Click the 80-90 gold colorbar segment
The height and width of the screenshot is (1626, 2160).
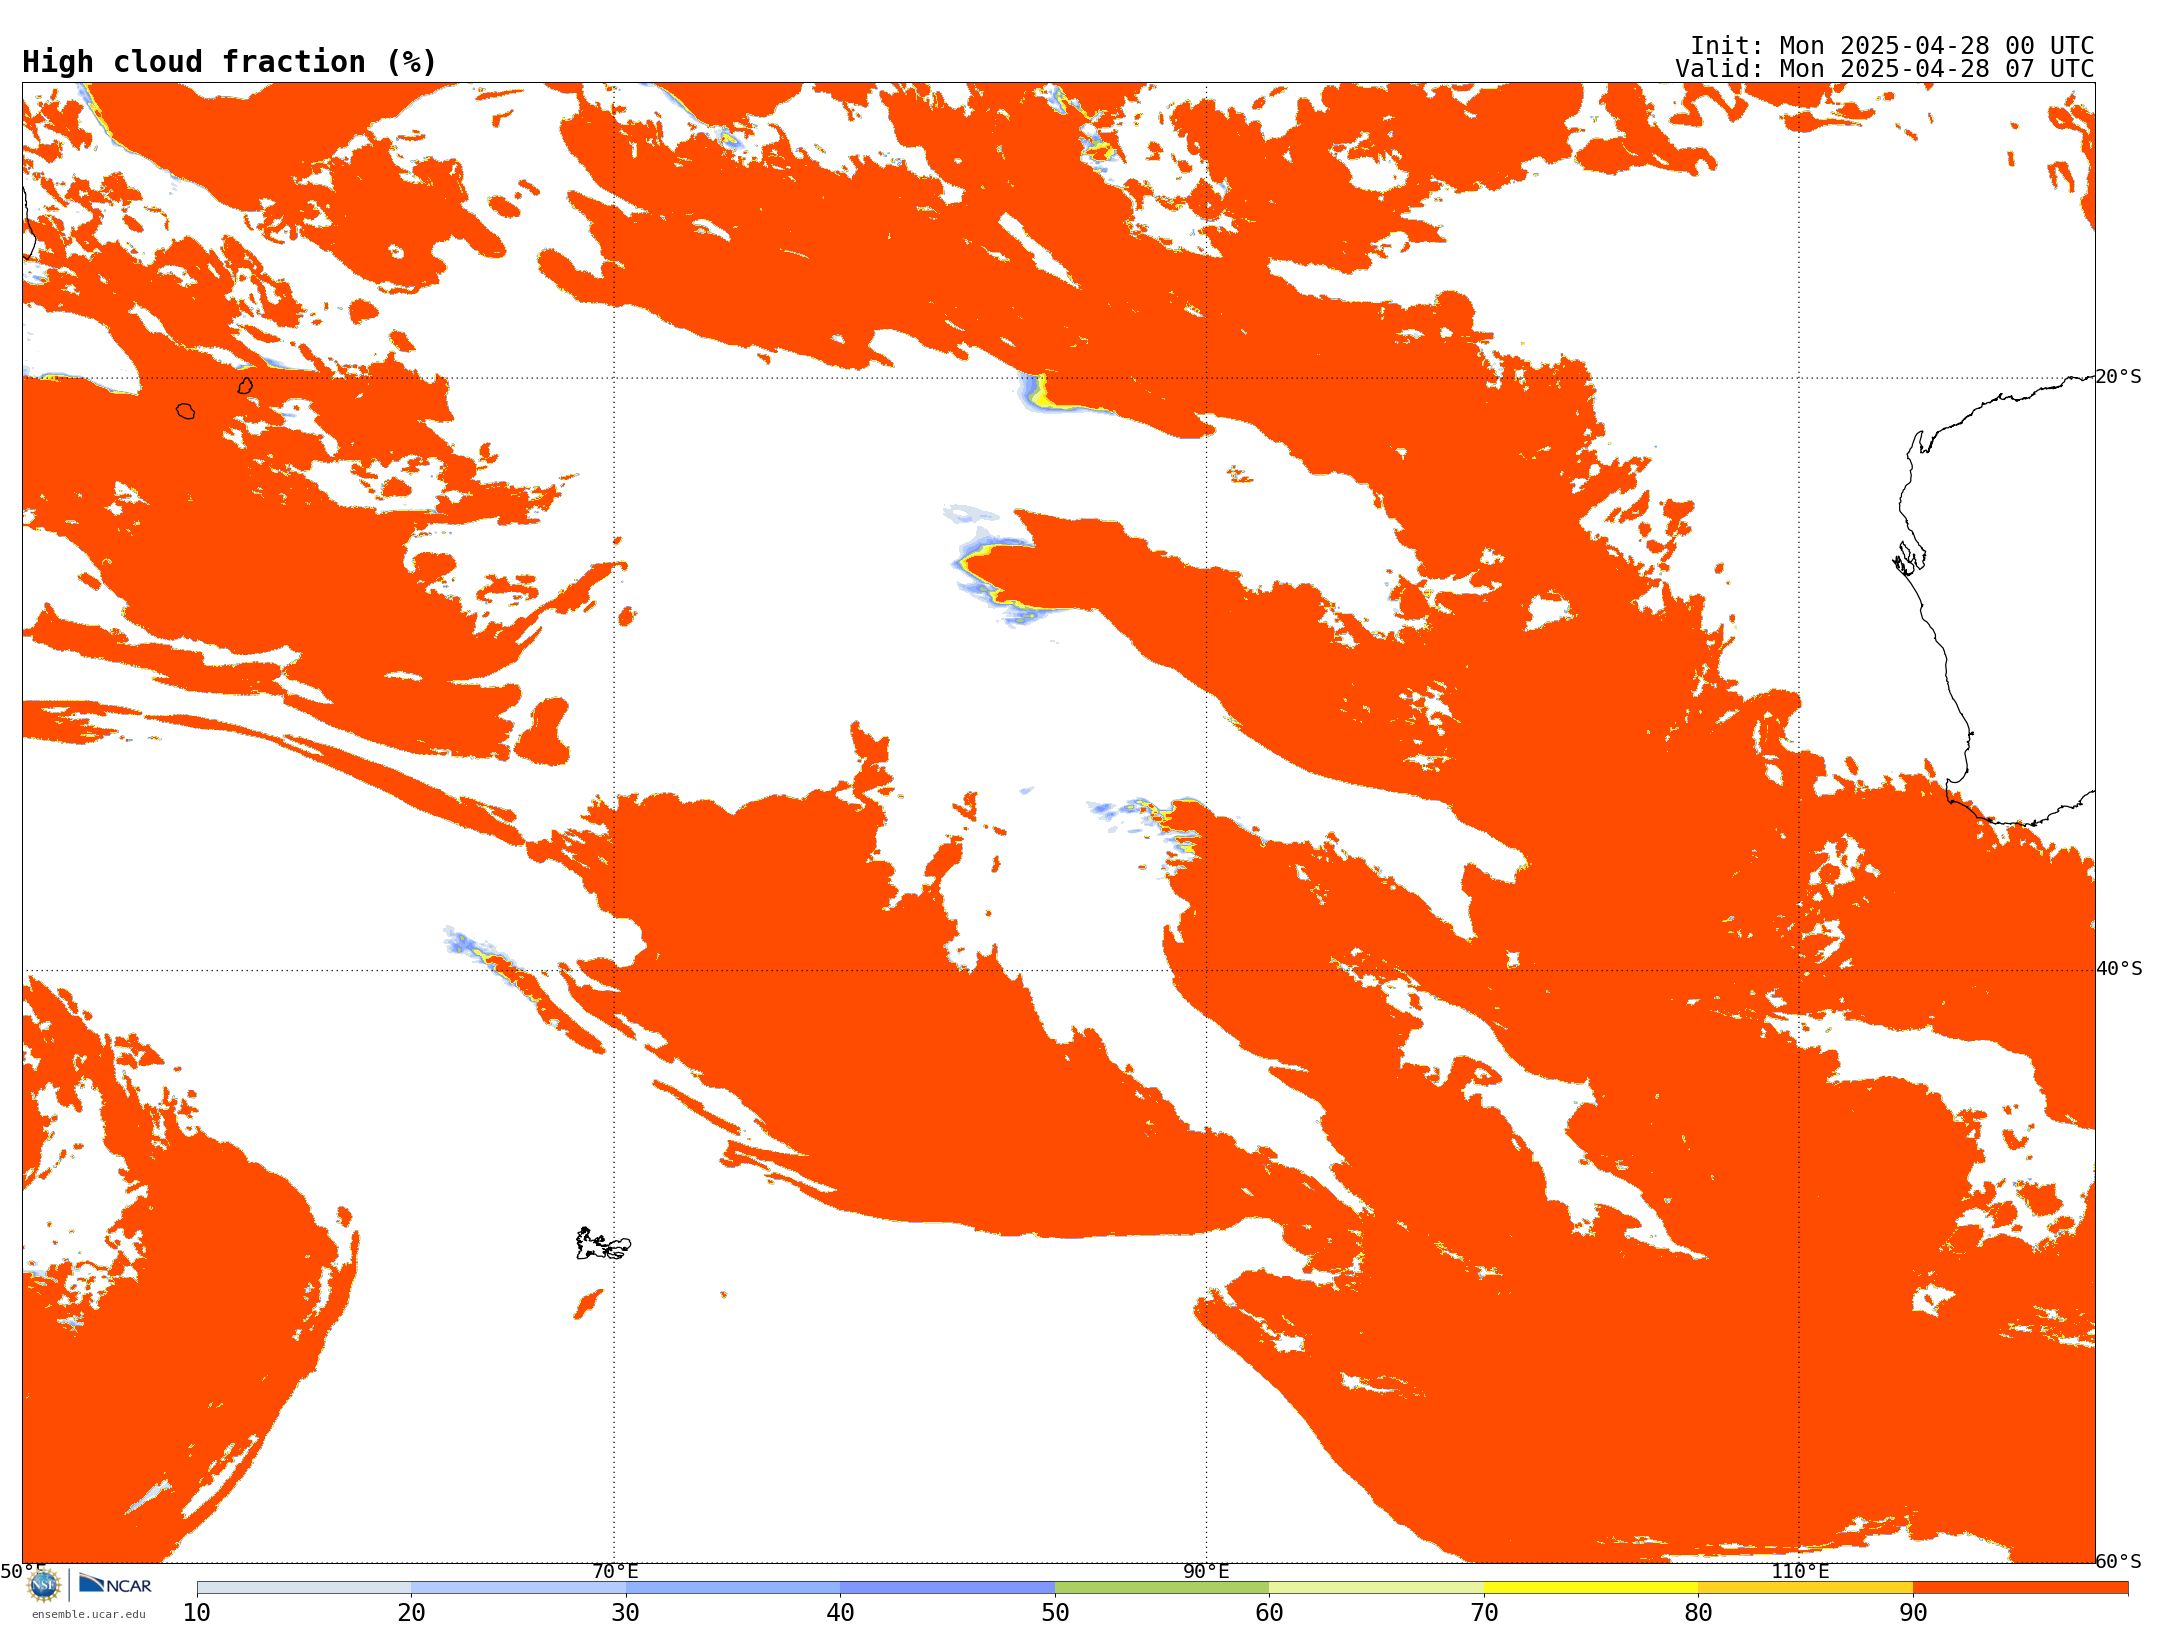click(1806, 1588)
